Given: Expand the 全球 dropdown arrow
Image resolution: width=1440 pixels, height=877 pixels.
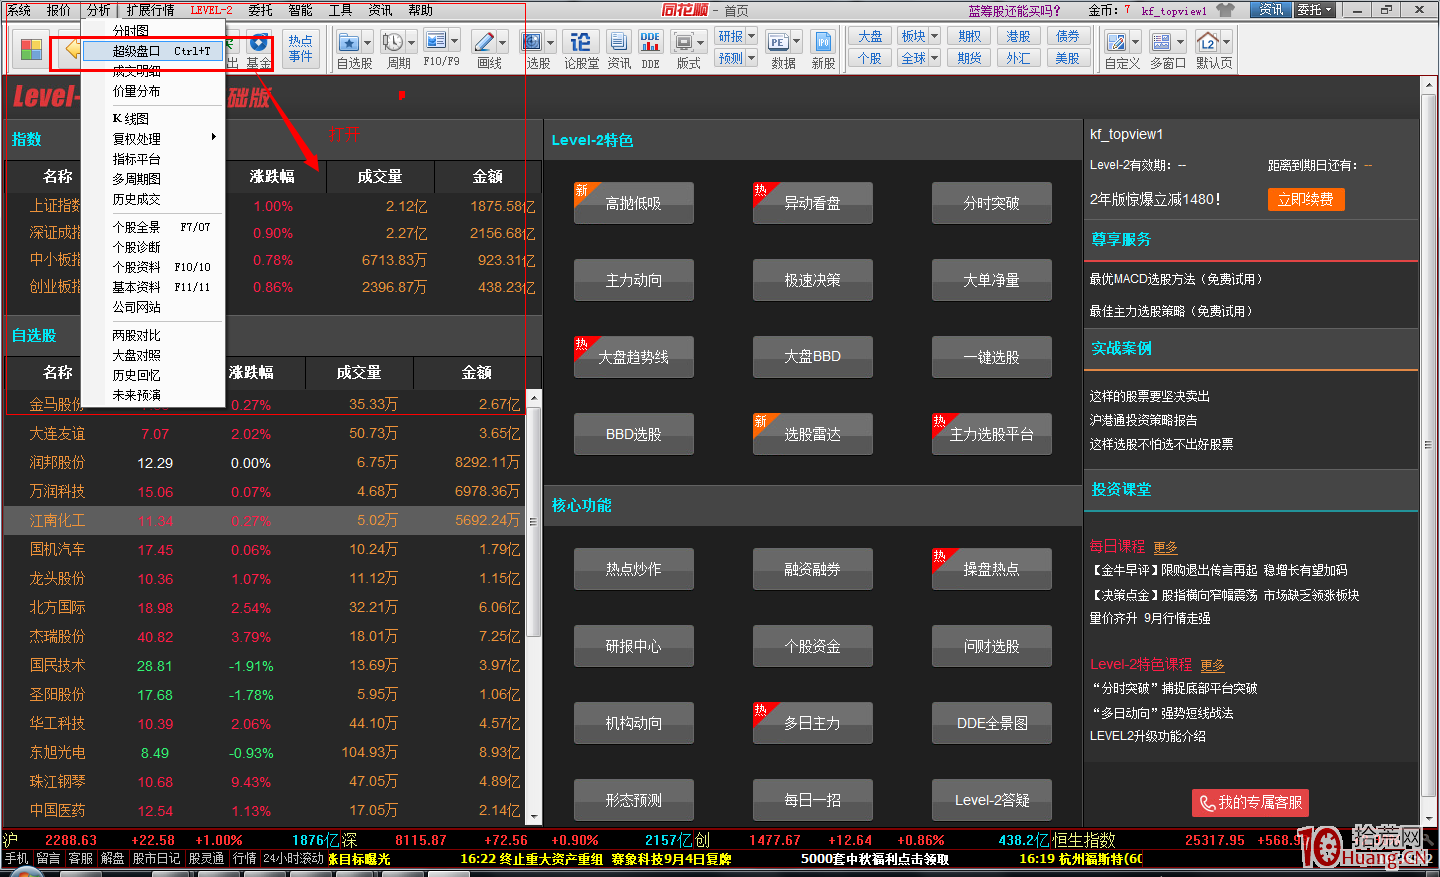Looking at the screenshot, I should 935,58.
